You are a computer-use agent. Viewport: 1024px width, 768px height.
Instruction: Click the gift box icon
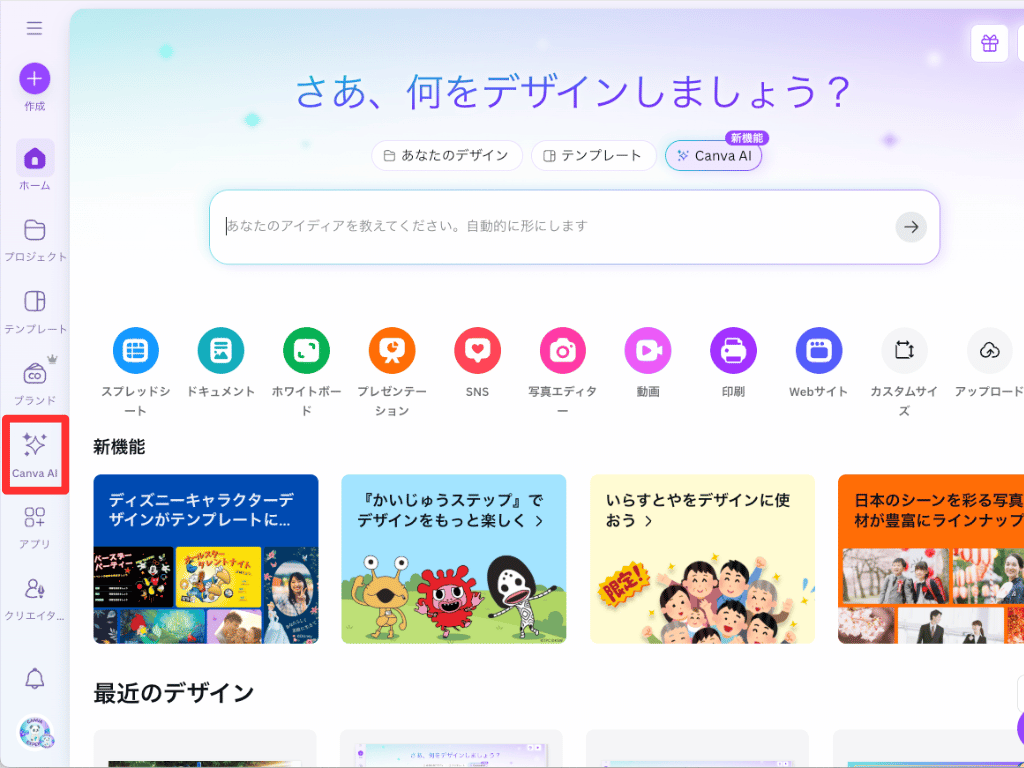(989, 44)
